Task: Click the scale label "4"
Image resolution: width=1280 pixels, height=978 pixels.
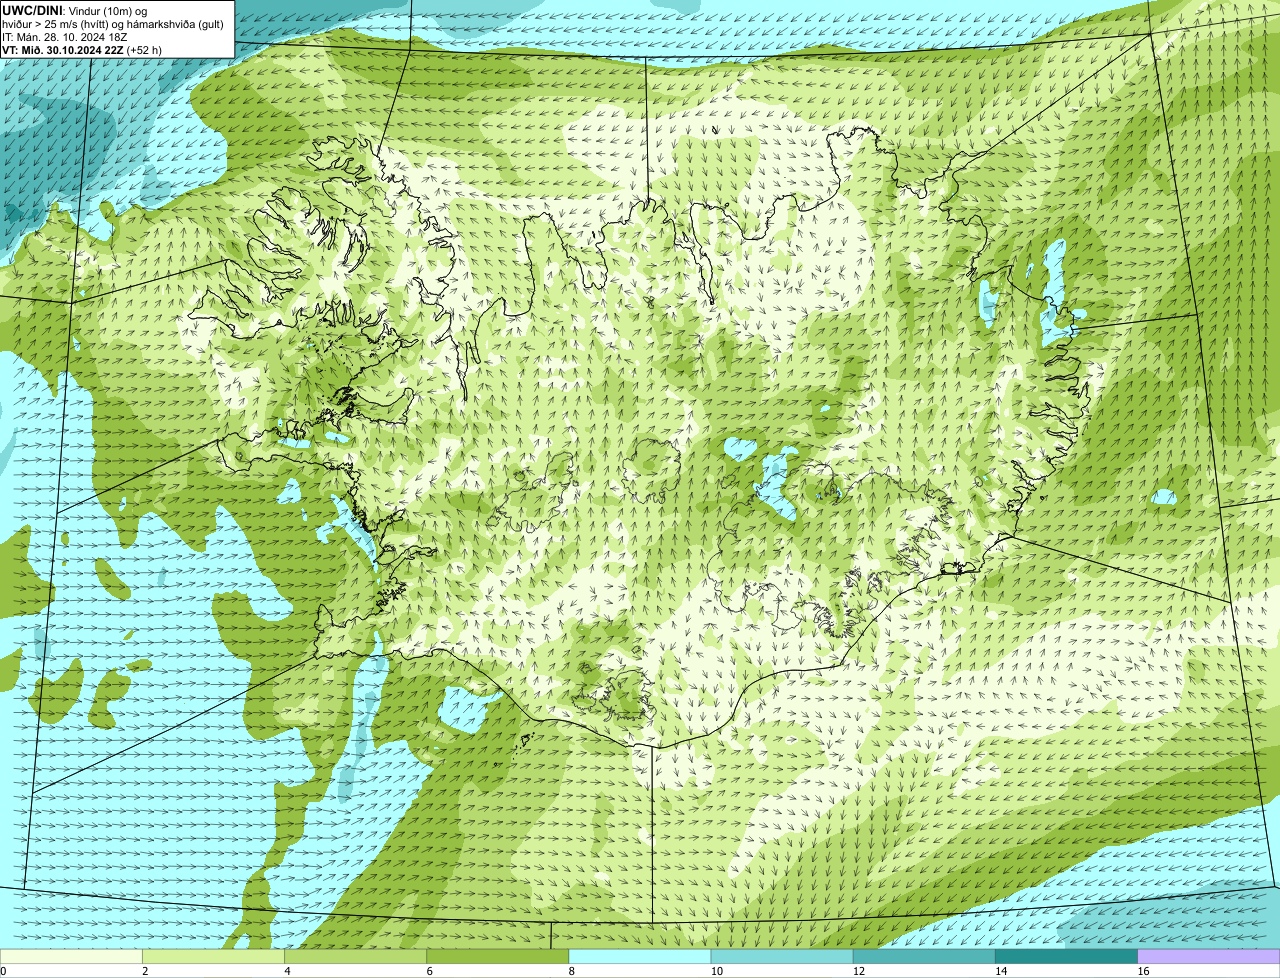Action: click(287, 971)
